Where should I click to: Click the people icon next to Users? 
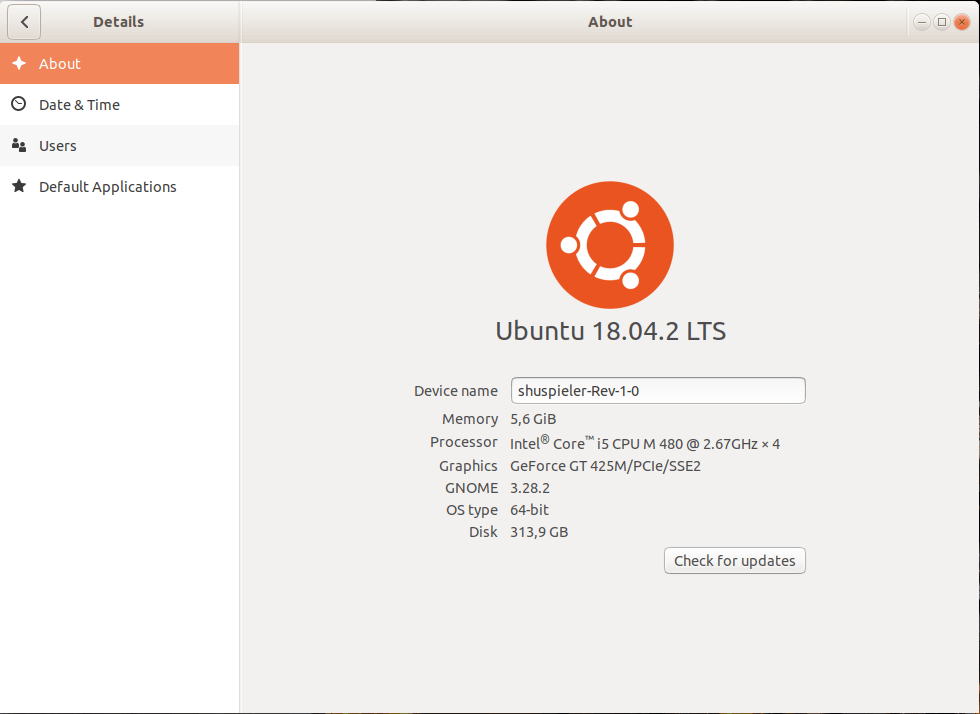pyautogui.click(x=18, y=146)
